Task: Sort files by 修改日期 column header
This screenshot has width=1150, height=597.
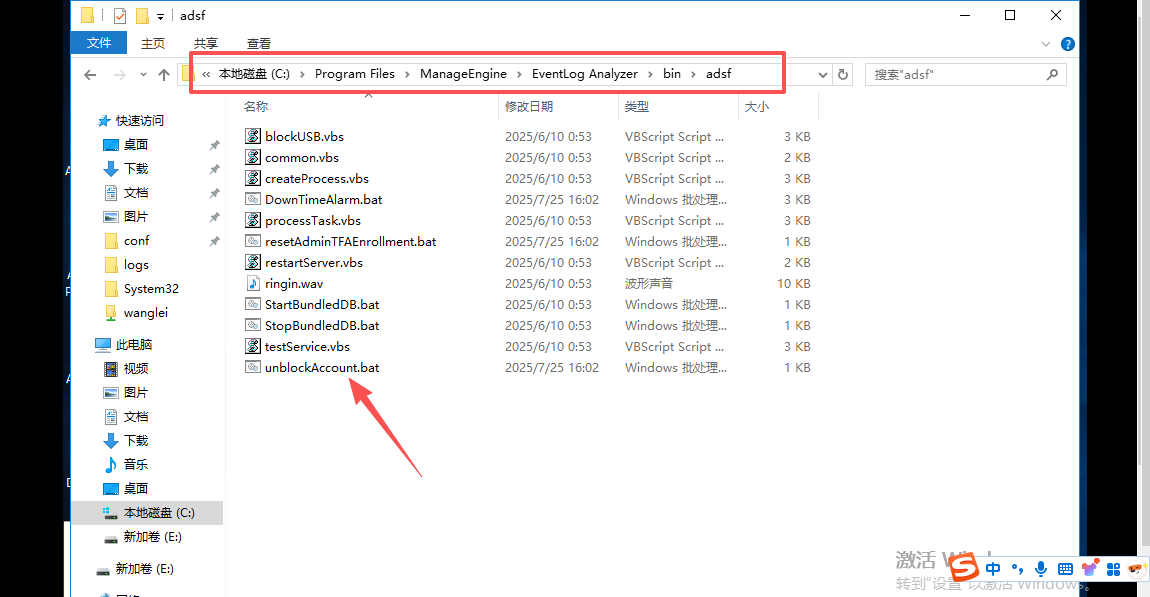Action: coord(529,106)
